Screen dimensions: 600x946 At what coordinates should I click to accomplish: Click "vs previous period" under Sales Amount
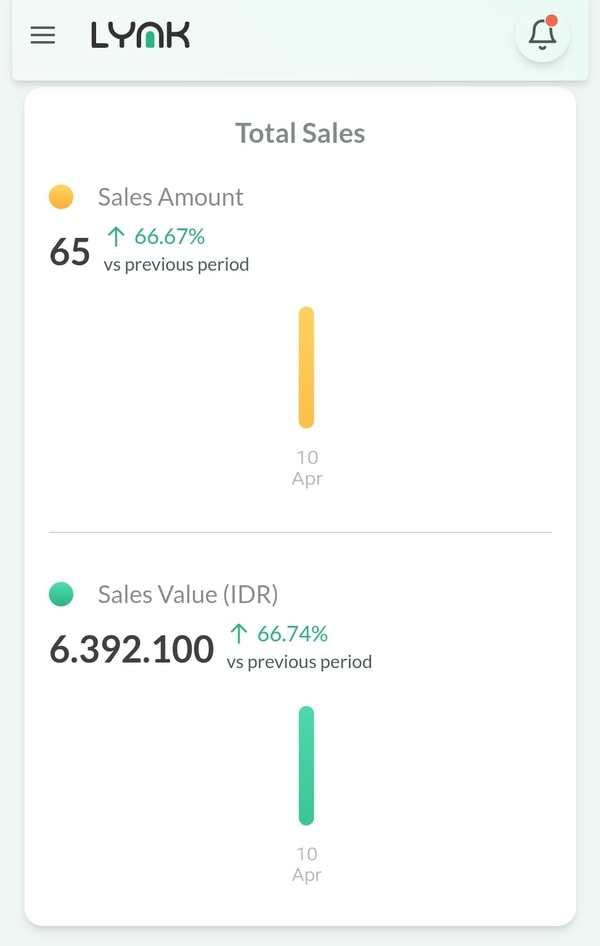pos(176,265)
